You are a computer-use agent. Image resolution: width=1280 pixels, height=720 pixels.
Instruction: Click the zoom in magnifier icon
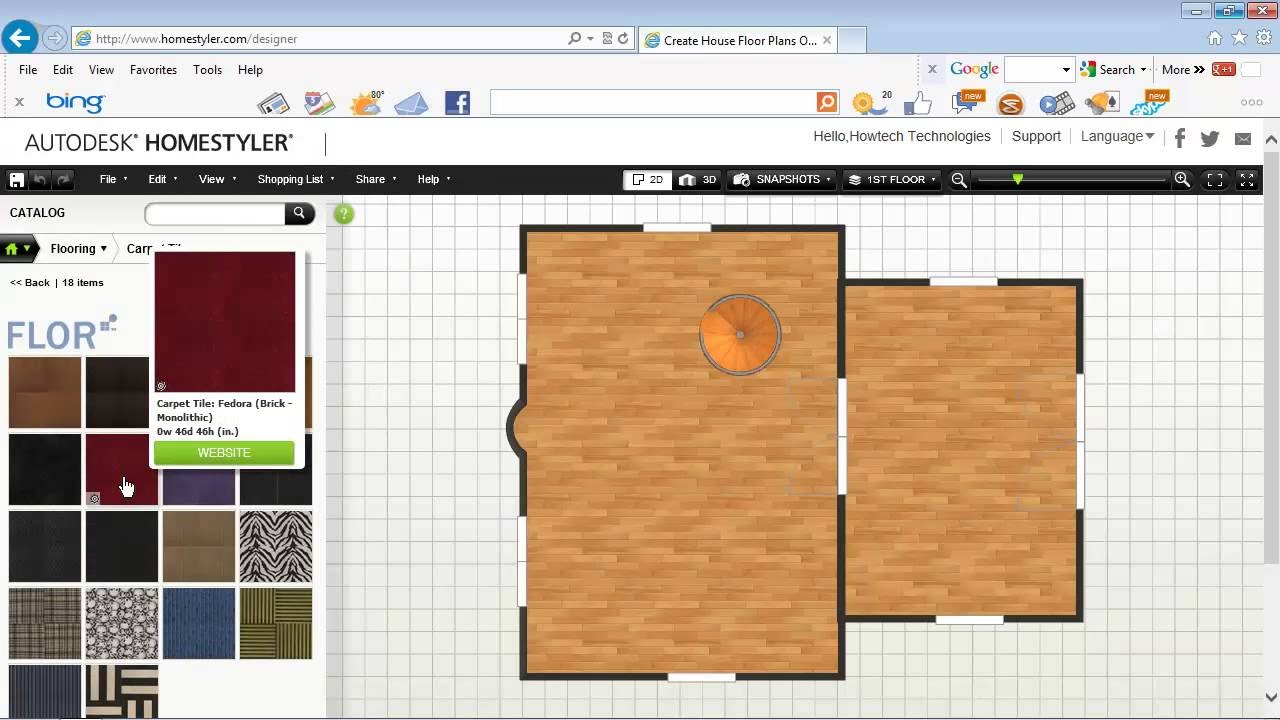coord(1182,180)
